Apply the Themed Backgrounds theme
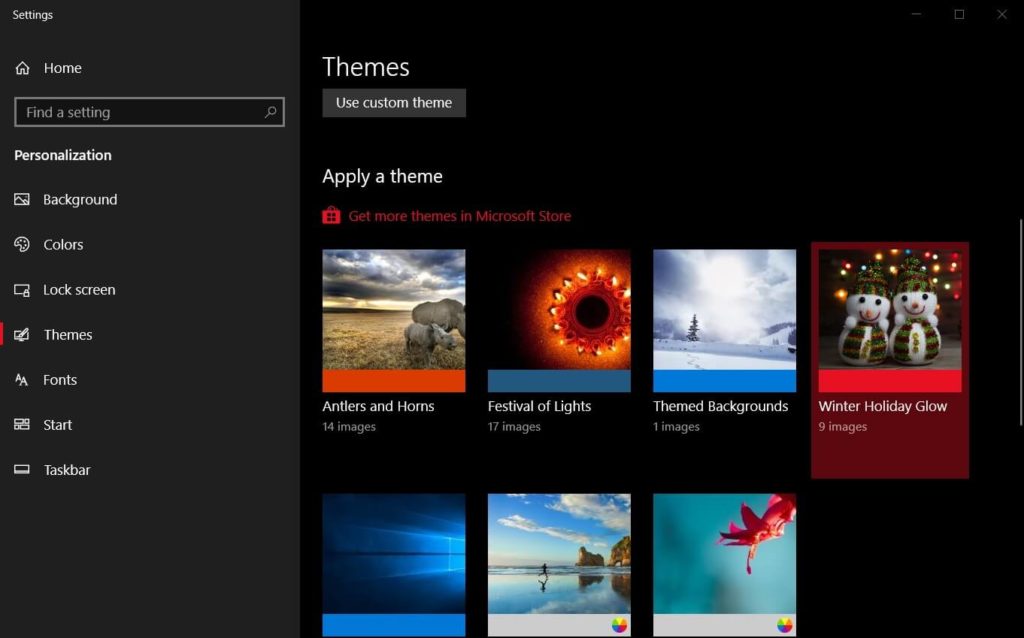This screenshot has width=1024, height=638. pos(723,320)
